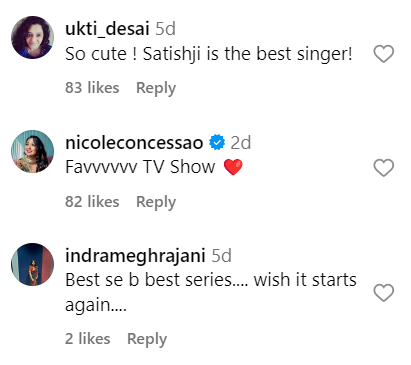View the 83 likes on ukti_desai's comment
The height and width of the screenshot is (365, 411).
click(92, 88)
